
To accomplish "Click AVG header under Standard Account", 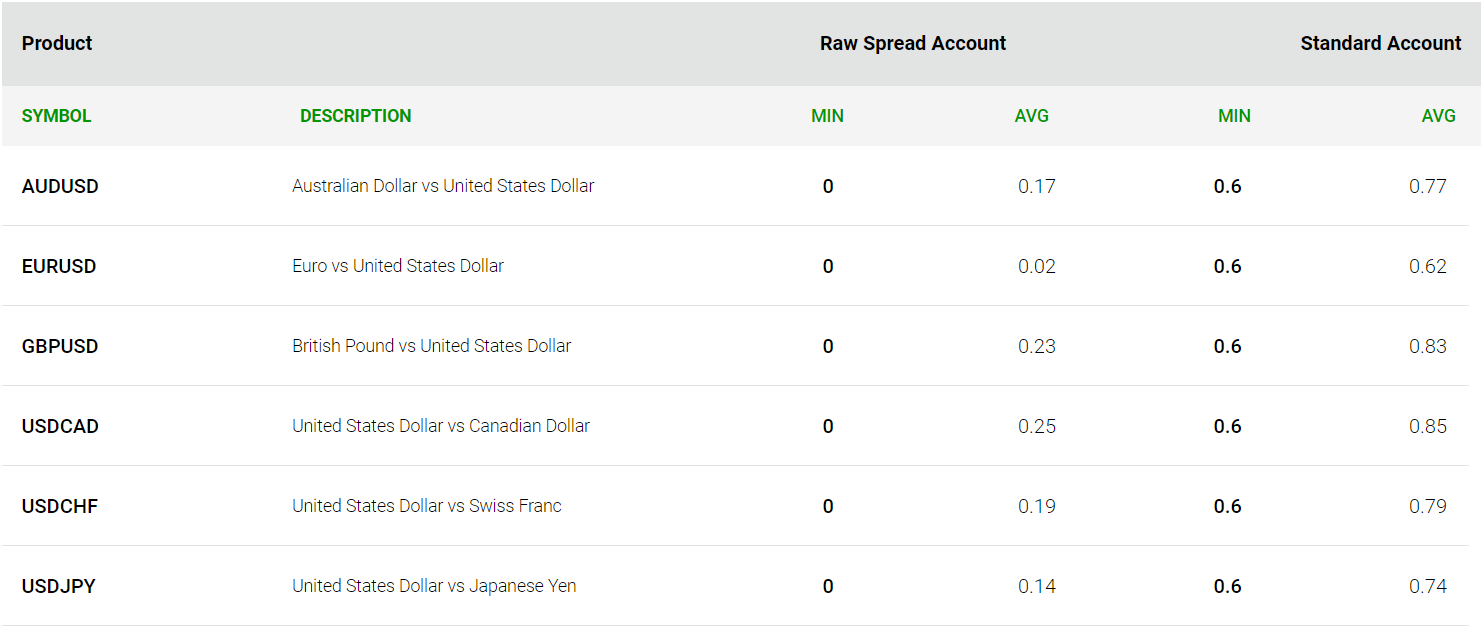I will (1438, 116).
